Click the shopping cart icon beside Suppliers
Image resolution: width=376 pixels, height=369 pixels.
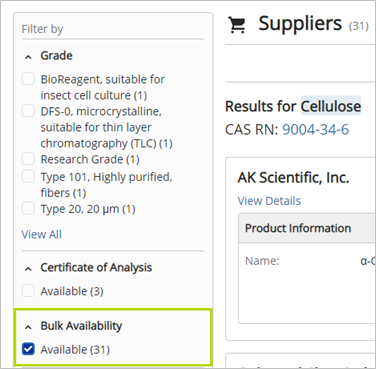237,25
